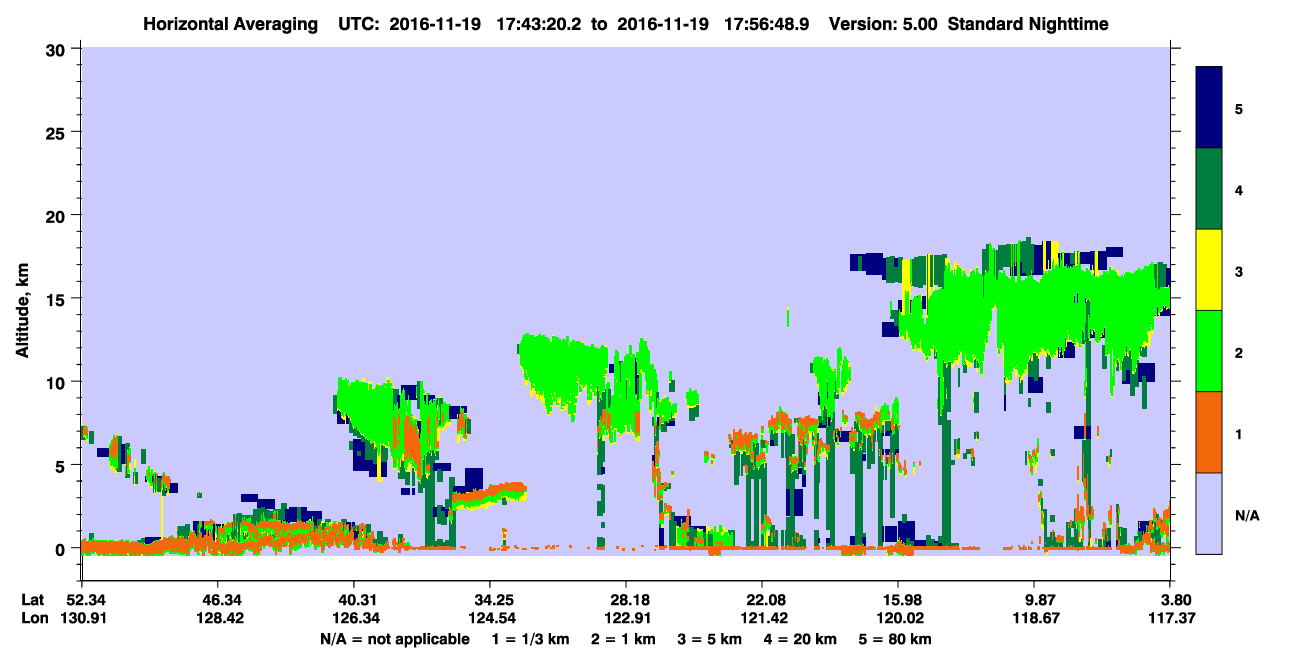Click the yellow vertical line near the surface

[x=162, y=515]
